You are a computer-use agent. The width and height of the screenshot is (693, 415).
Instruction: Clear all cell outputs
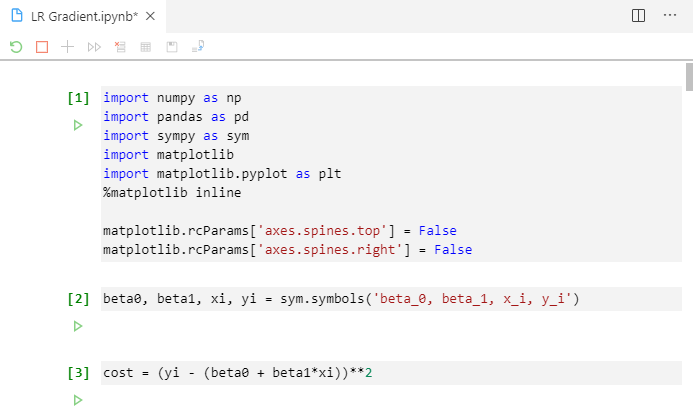[x=120, y=47]
